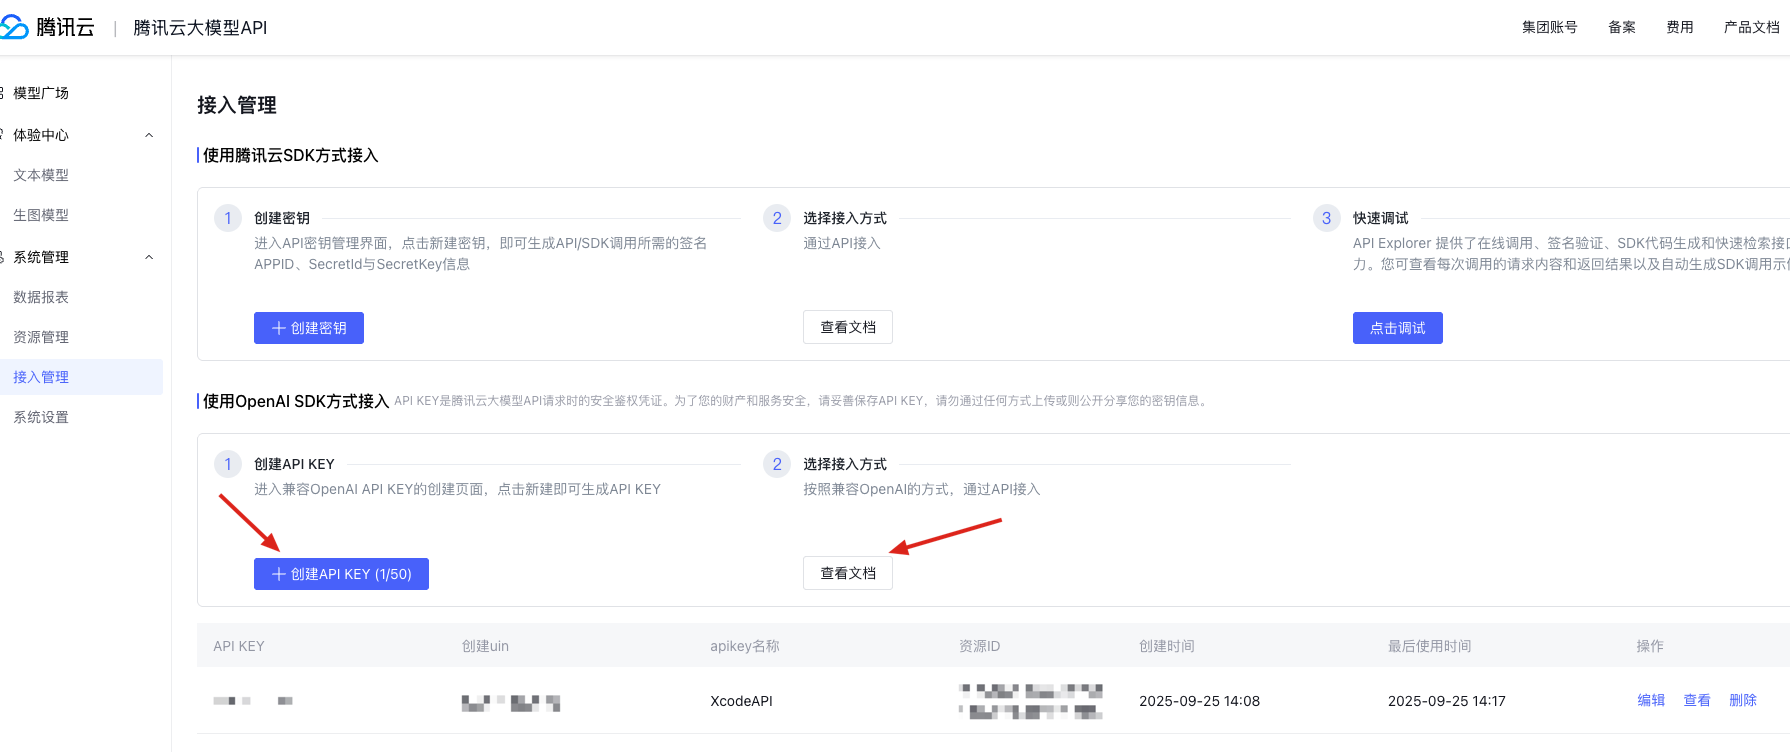Click the 2025-09-25 14:08 creation time

pyautogui.click(x=1199, y=701)
